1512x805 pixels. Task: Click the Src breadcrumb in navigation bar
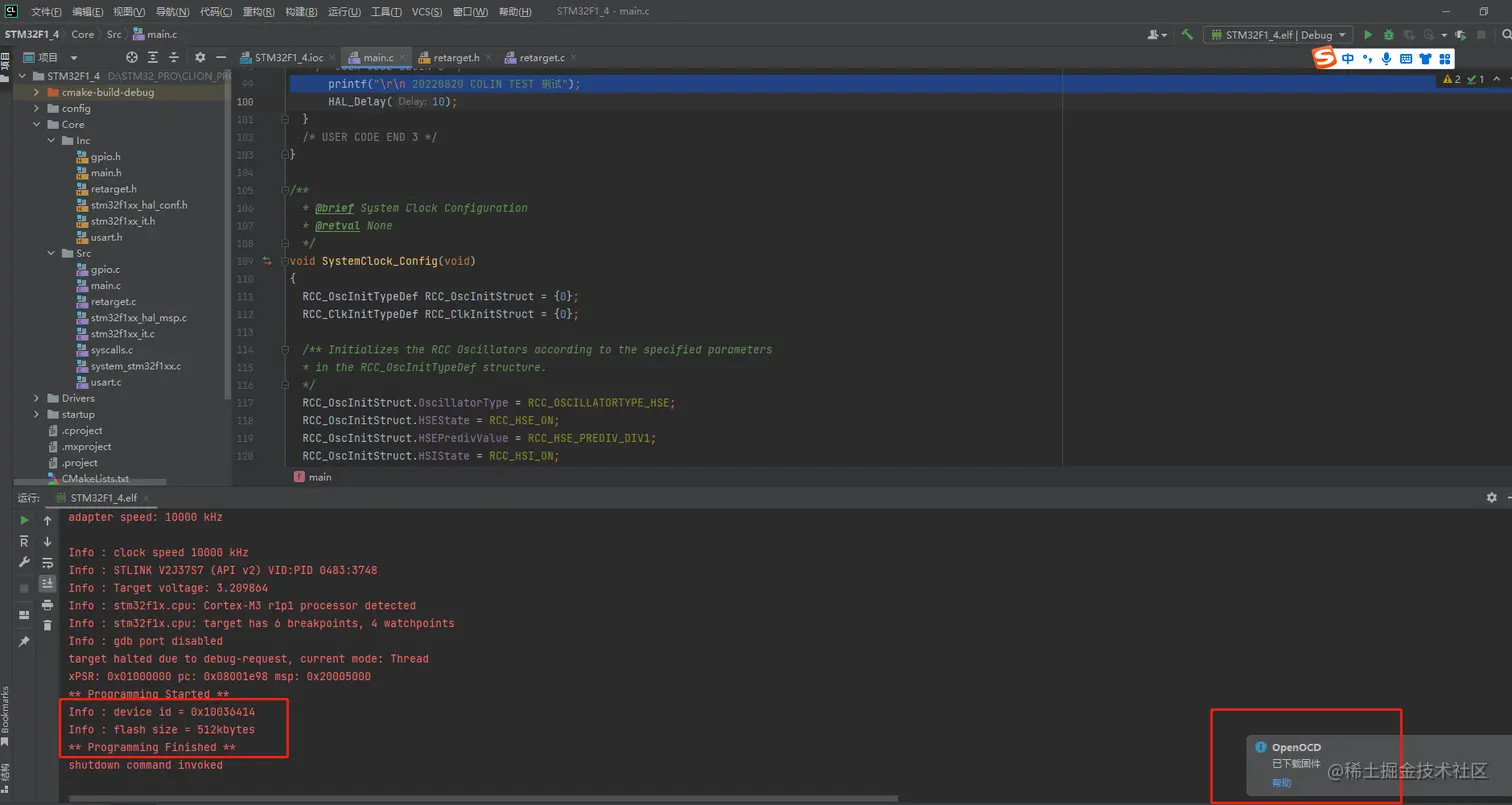(x=115, y=34)
